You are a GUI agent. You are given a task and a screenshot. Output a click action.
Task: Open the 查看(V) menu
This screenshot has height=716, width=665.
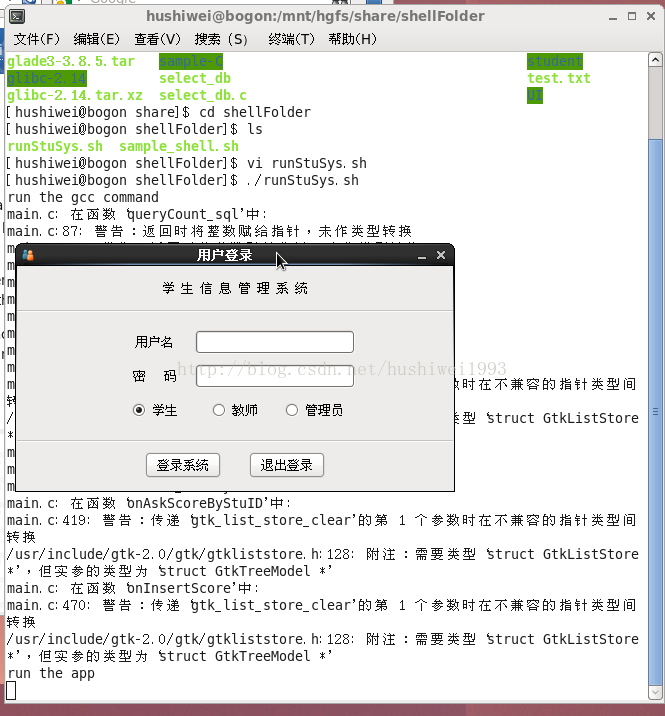tap(157, 39)
